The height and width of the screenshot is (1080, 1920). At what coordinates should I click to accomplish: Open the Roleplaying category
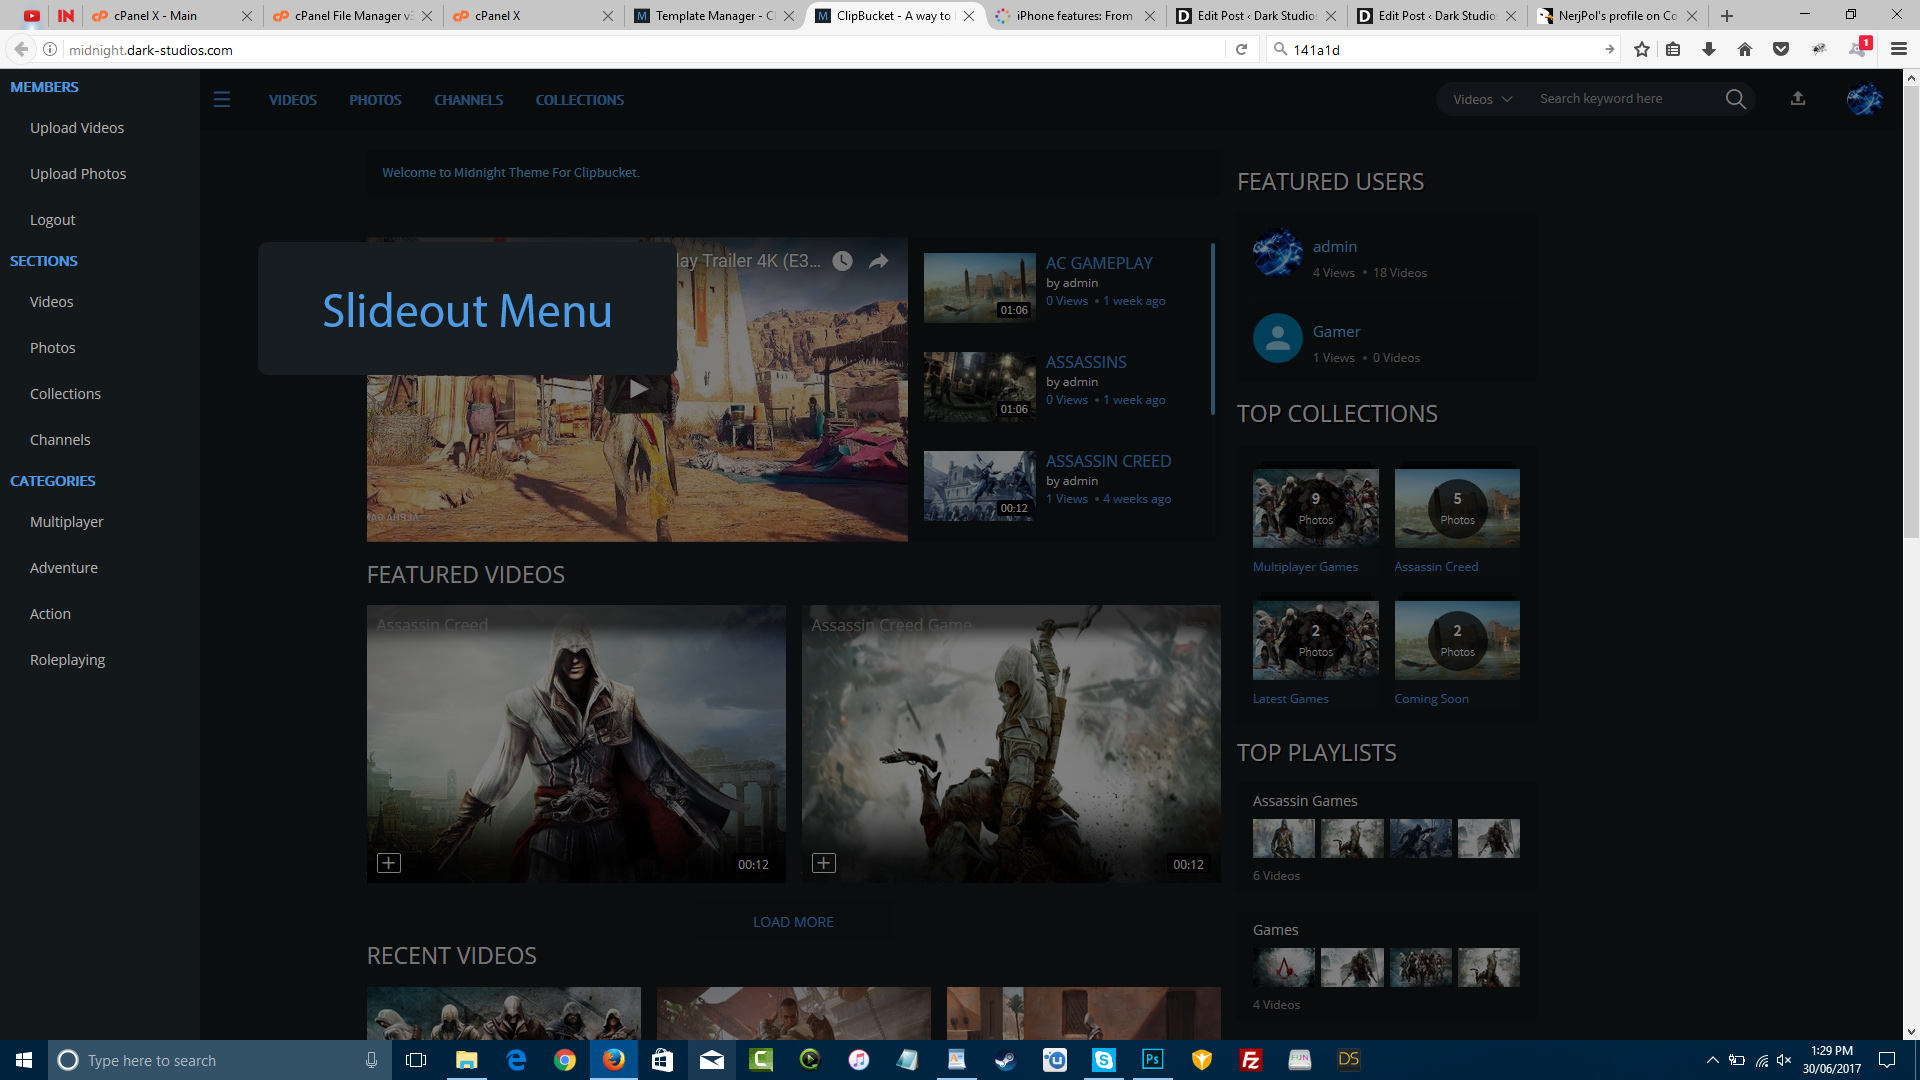pos(67,660)
